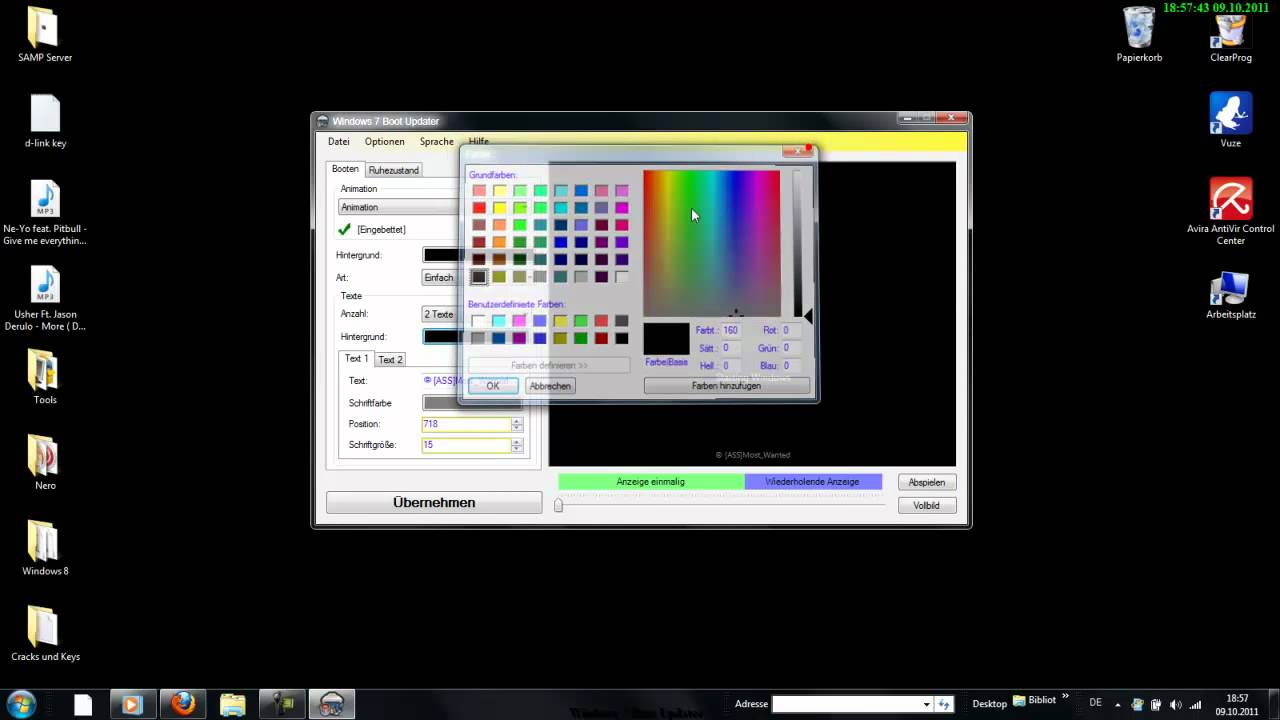
Task: Click Abbrechen in color dialog
Action: coord(550,386)
